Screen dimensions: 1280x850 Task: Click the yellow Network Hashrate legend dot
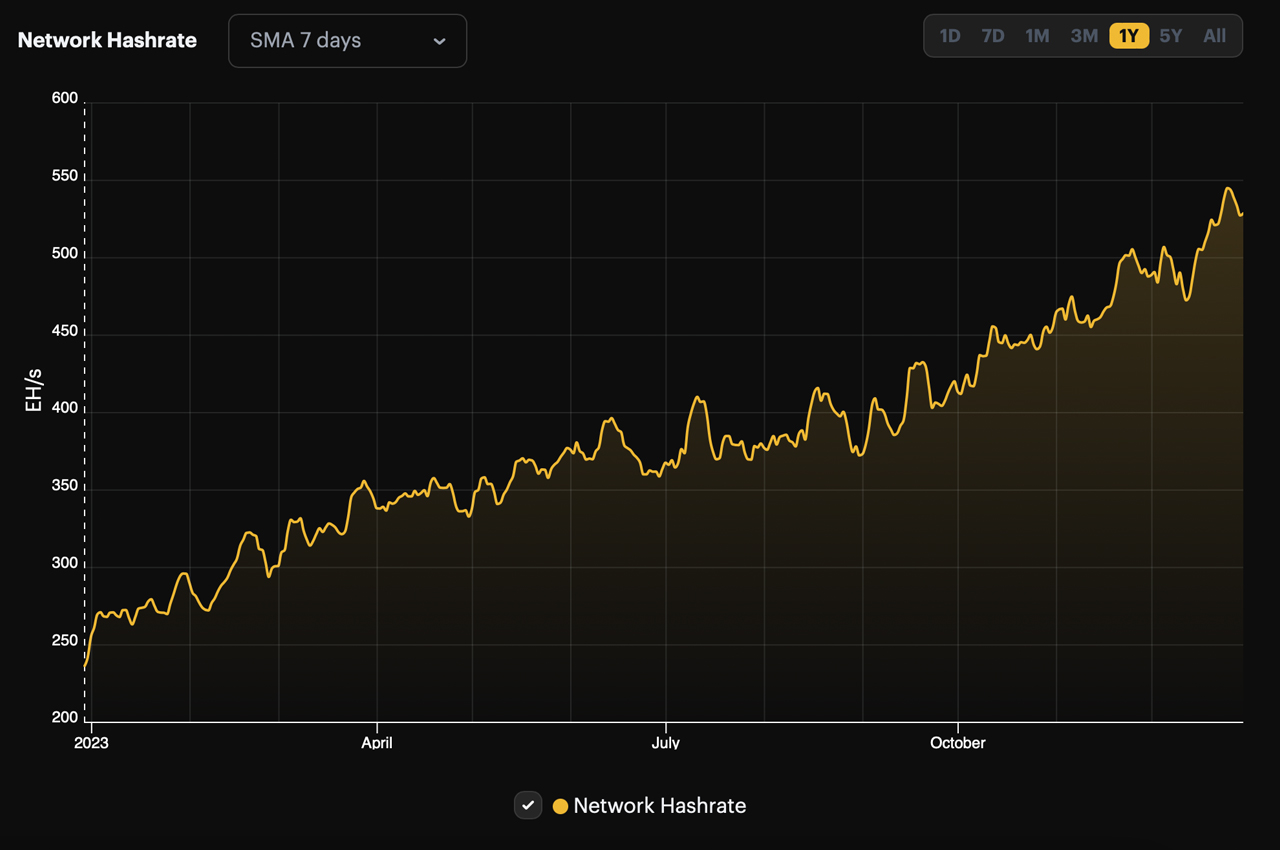click(560, 806)
